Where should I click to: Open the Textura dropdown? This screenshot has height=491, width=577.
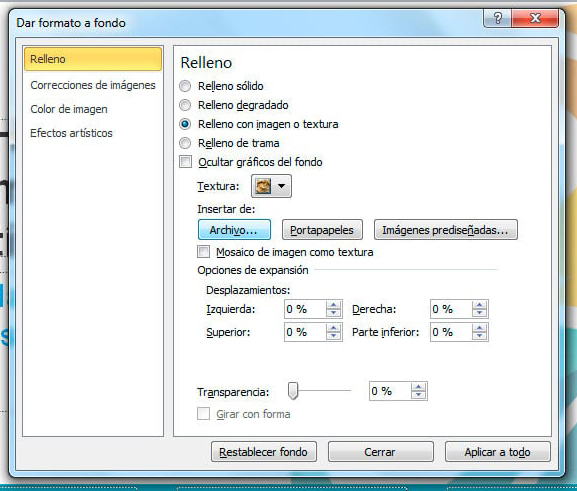click(x=271, y=186)
